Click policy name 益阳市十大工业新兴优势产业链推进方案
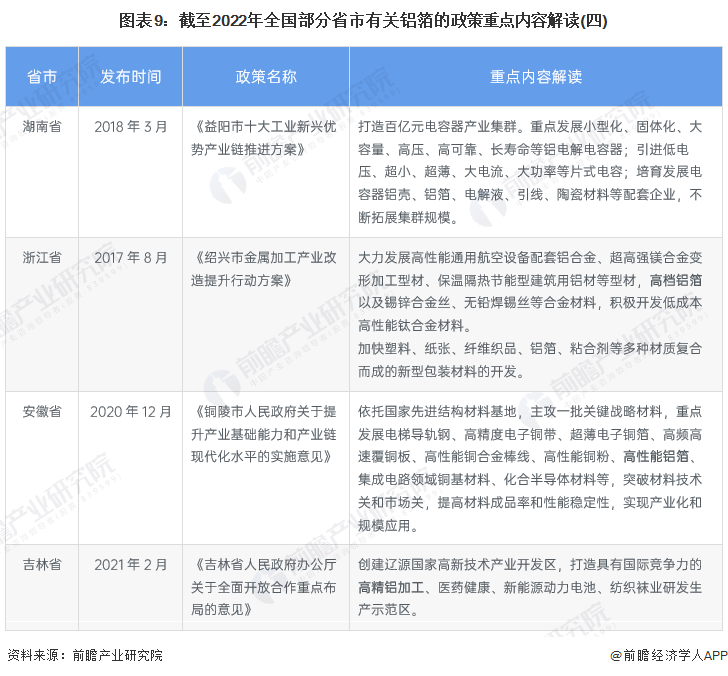Screen dimensions: 728x676 [x=264, y=138]
